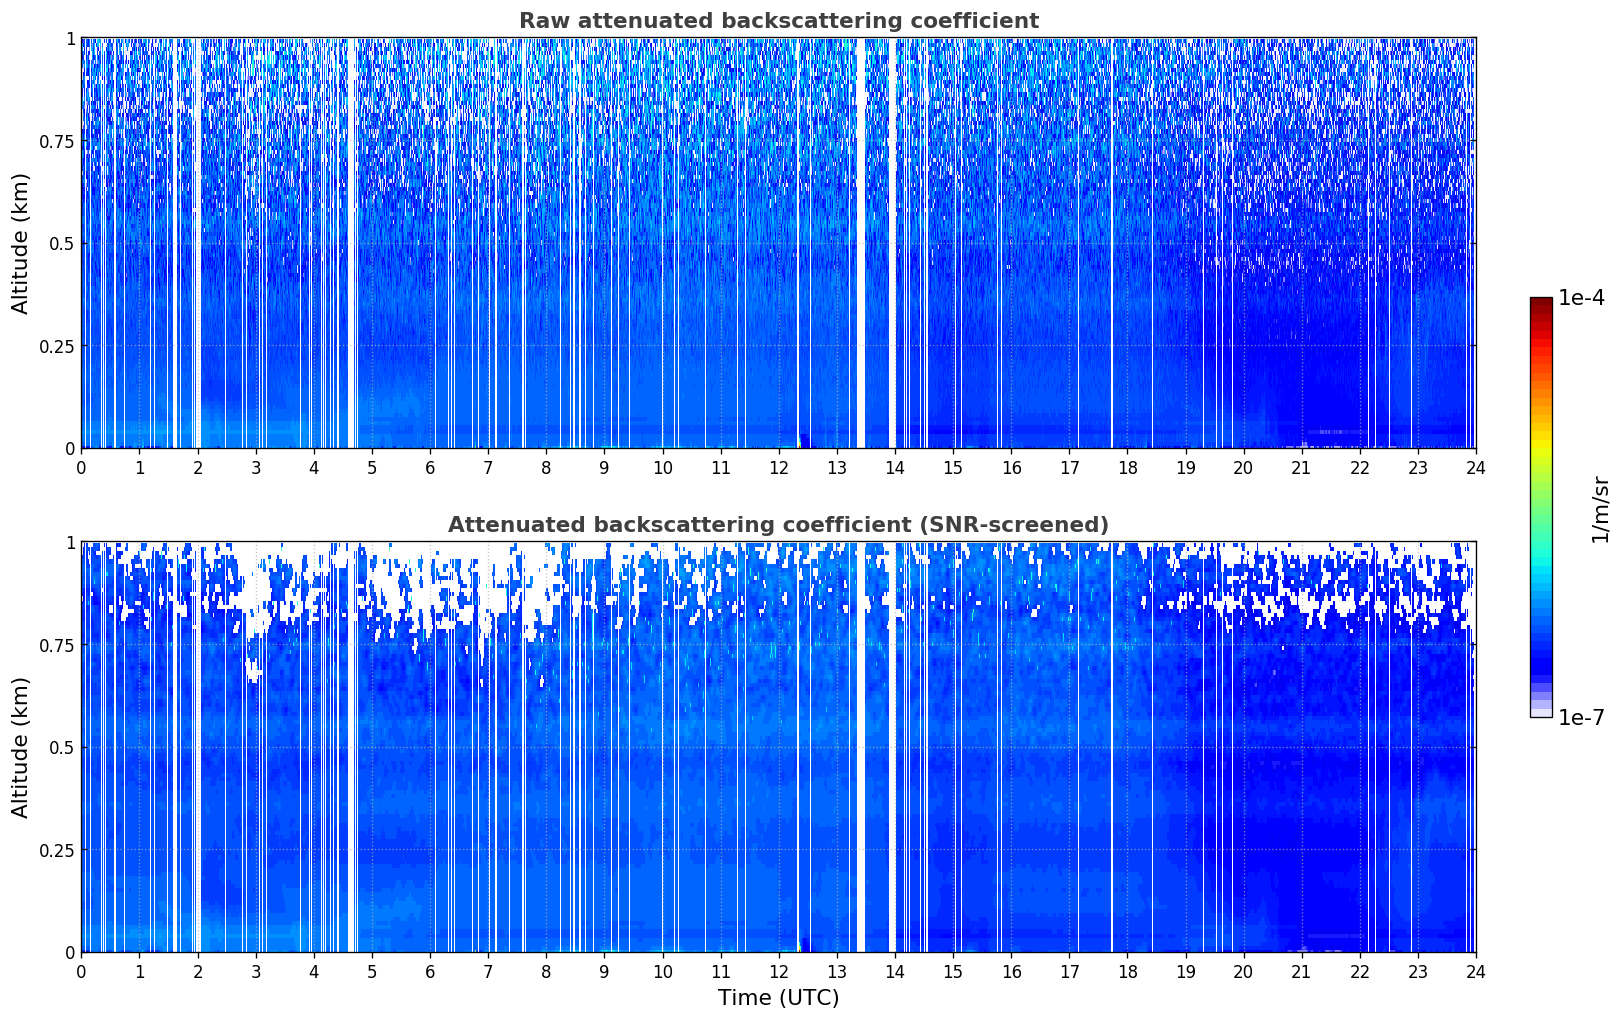Click the 'Raw attenuated backscattering coefficient' title
The width and height of the screenshot is (1621, 1020).
tap(778, 21)
